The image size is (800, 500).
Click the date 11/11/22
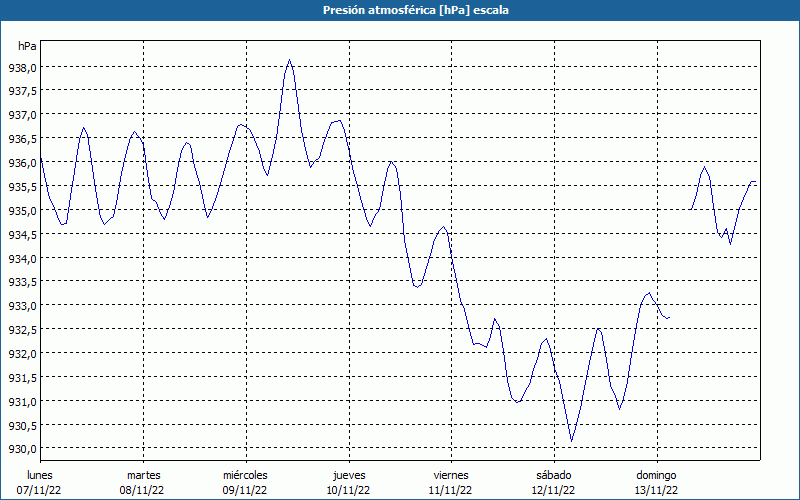point(451,490)
